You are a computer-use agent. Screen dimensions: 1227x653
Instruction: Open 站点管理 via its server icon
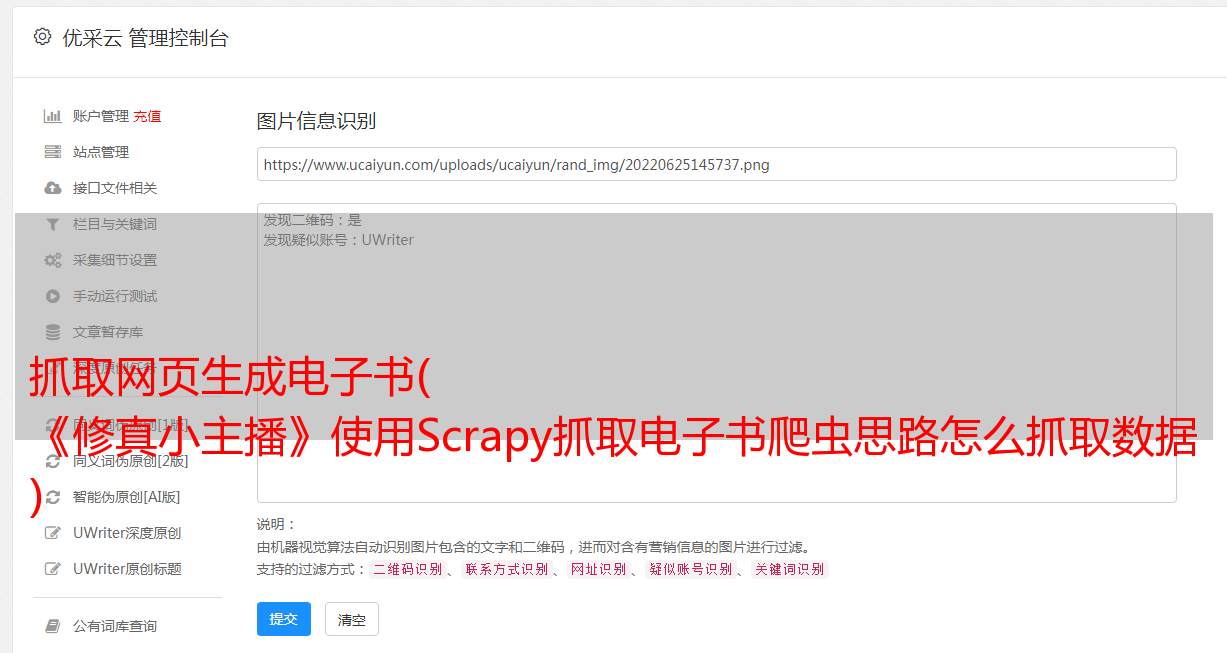click(x=53, y=152)
